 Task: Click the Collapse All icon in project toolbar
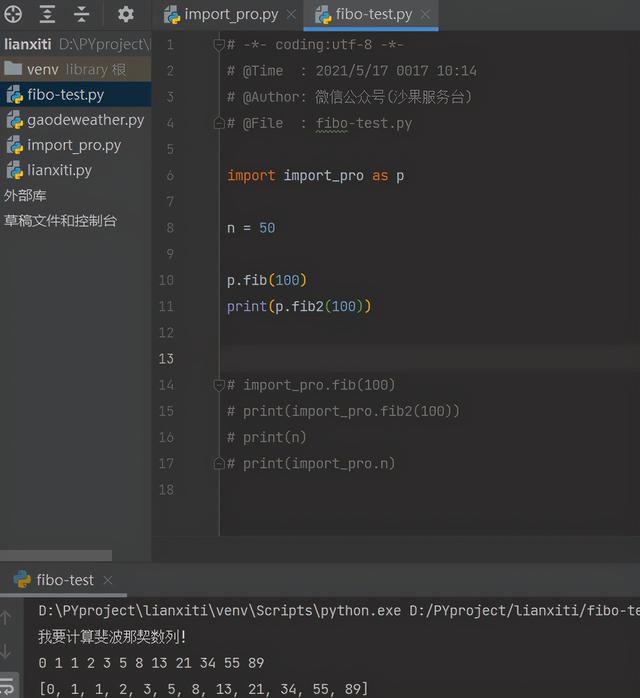tap(81, 14)
